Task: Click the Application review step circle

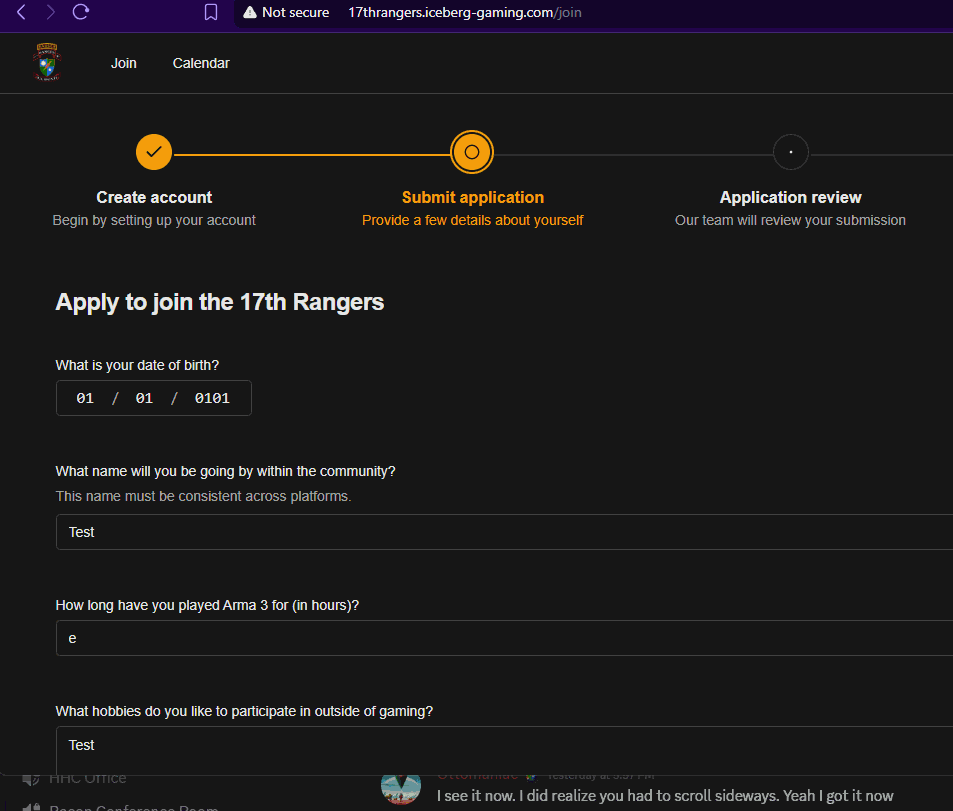Action: click(x=790, y=152)
